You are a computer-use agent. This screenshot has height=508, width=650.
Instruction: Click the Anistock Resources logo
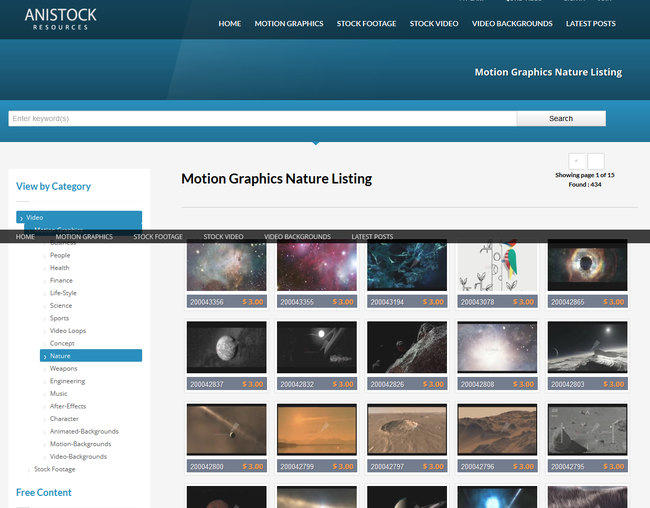coord(60,18)
